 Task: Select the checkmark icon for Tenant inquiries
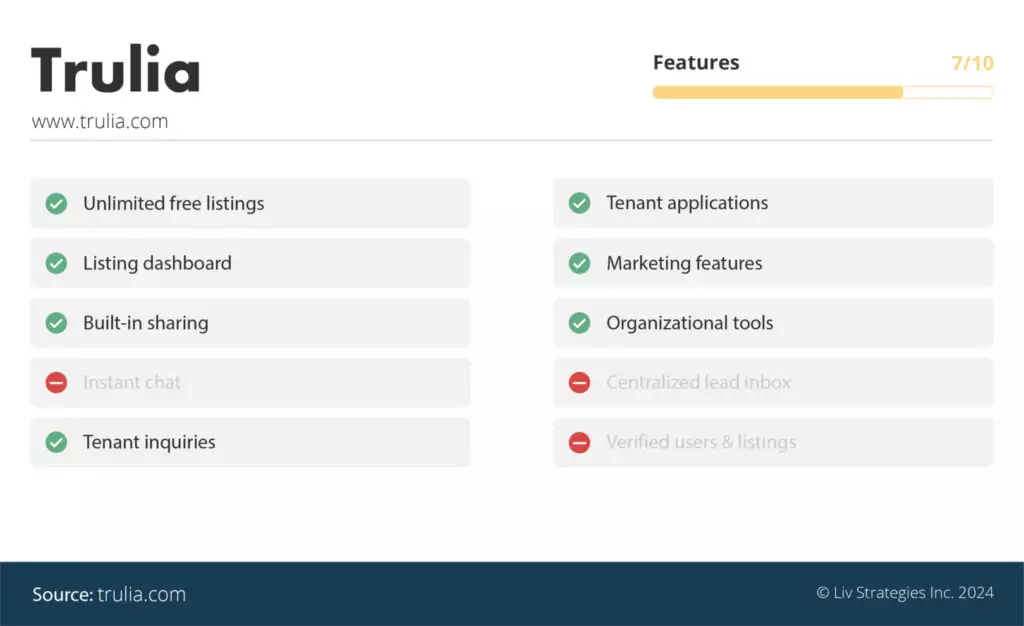click(x=56, y=442)
